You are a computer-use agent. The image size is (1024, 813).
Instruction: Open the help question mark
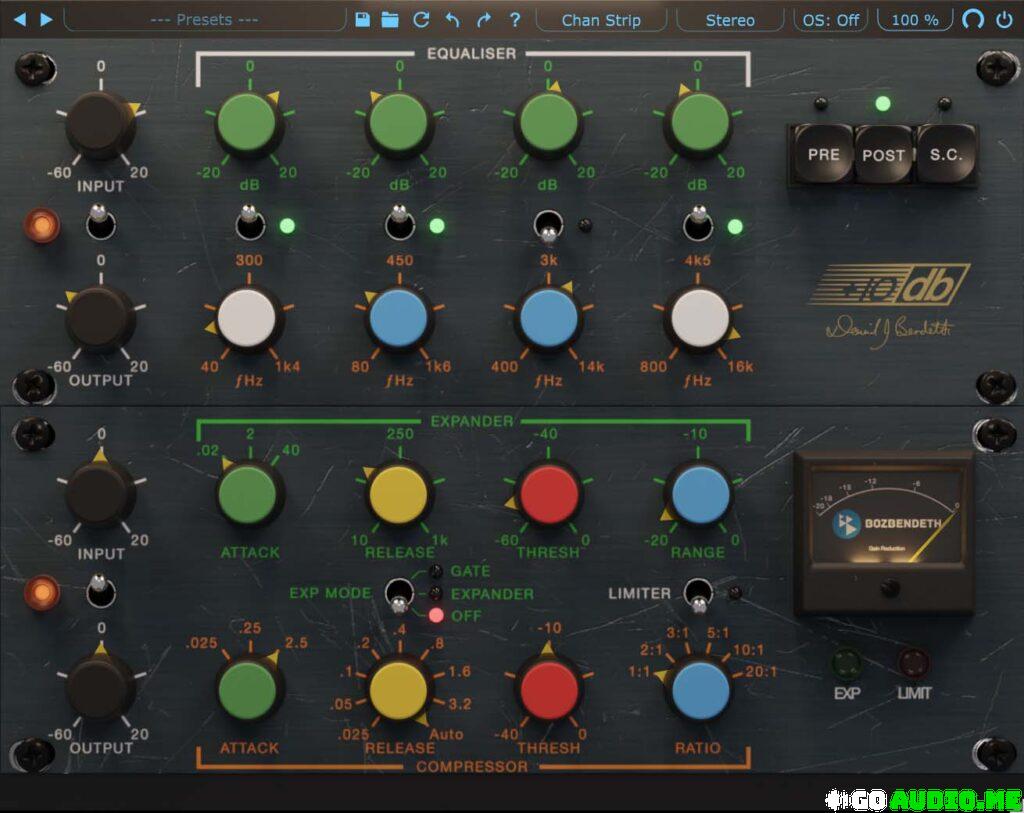[515, 20]
